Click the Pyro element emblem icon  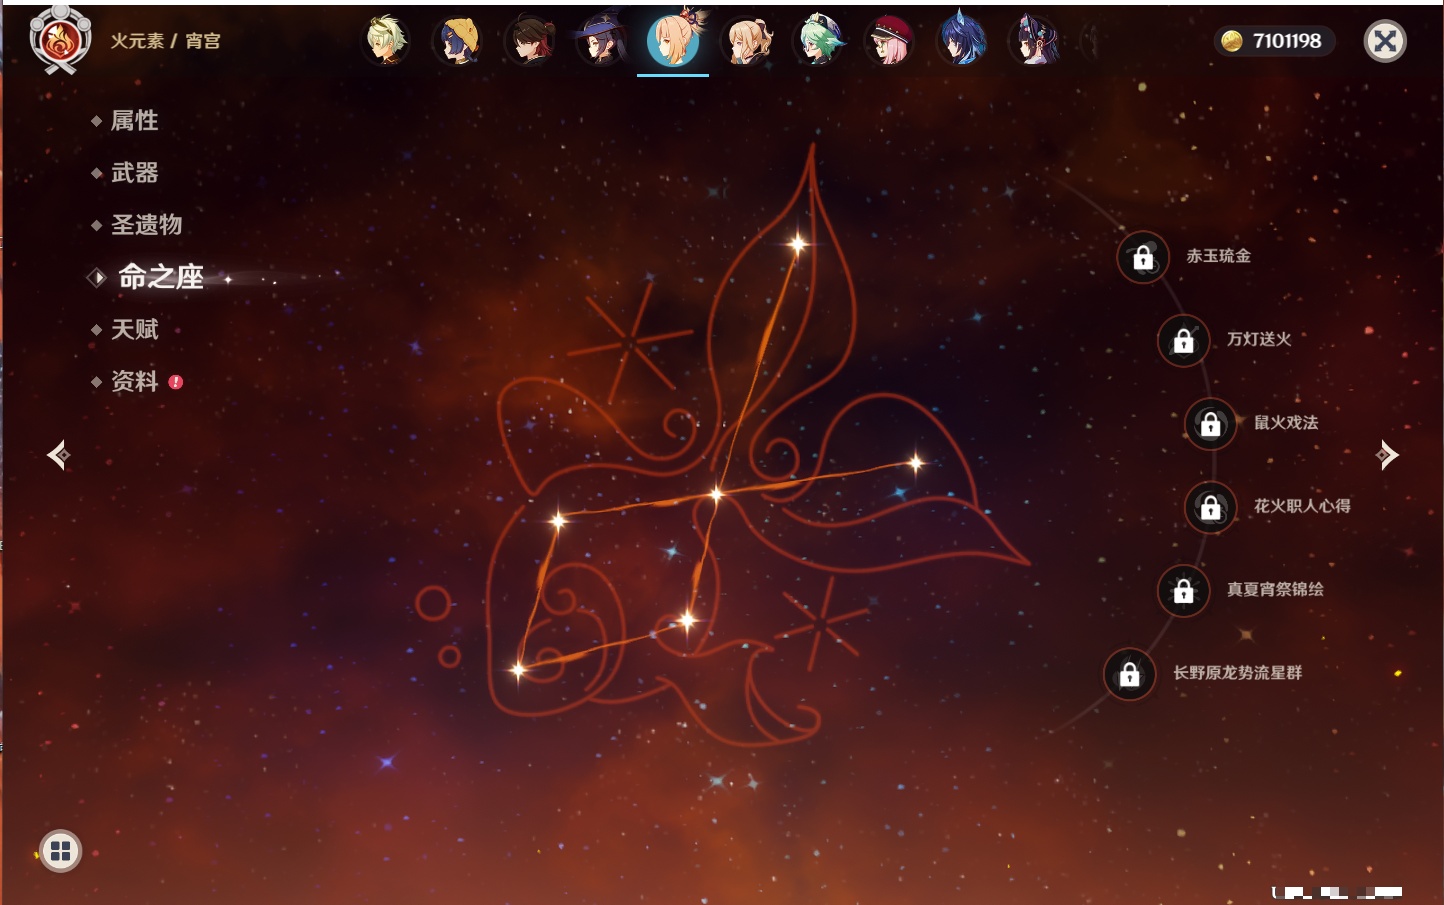tap(60, 40)
